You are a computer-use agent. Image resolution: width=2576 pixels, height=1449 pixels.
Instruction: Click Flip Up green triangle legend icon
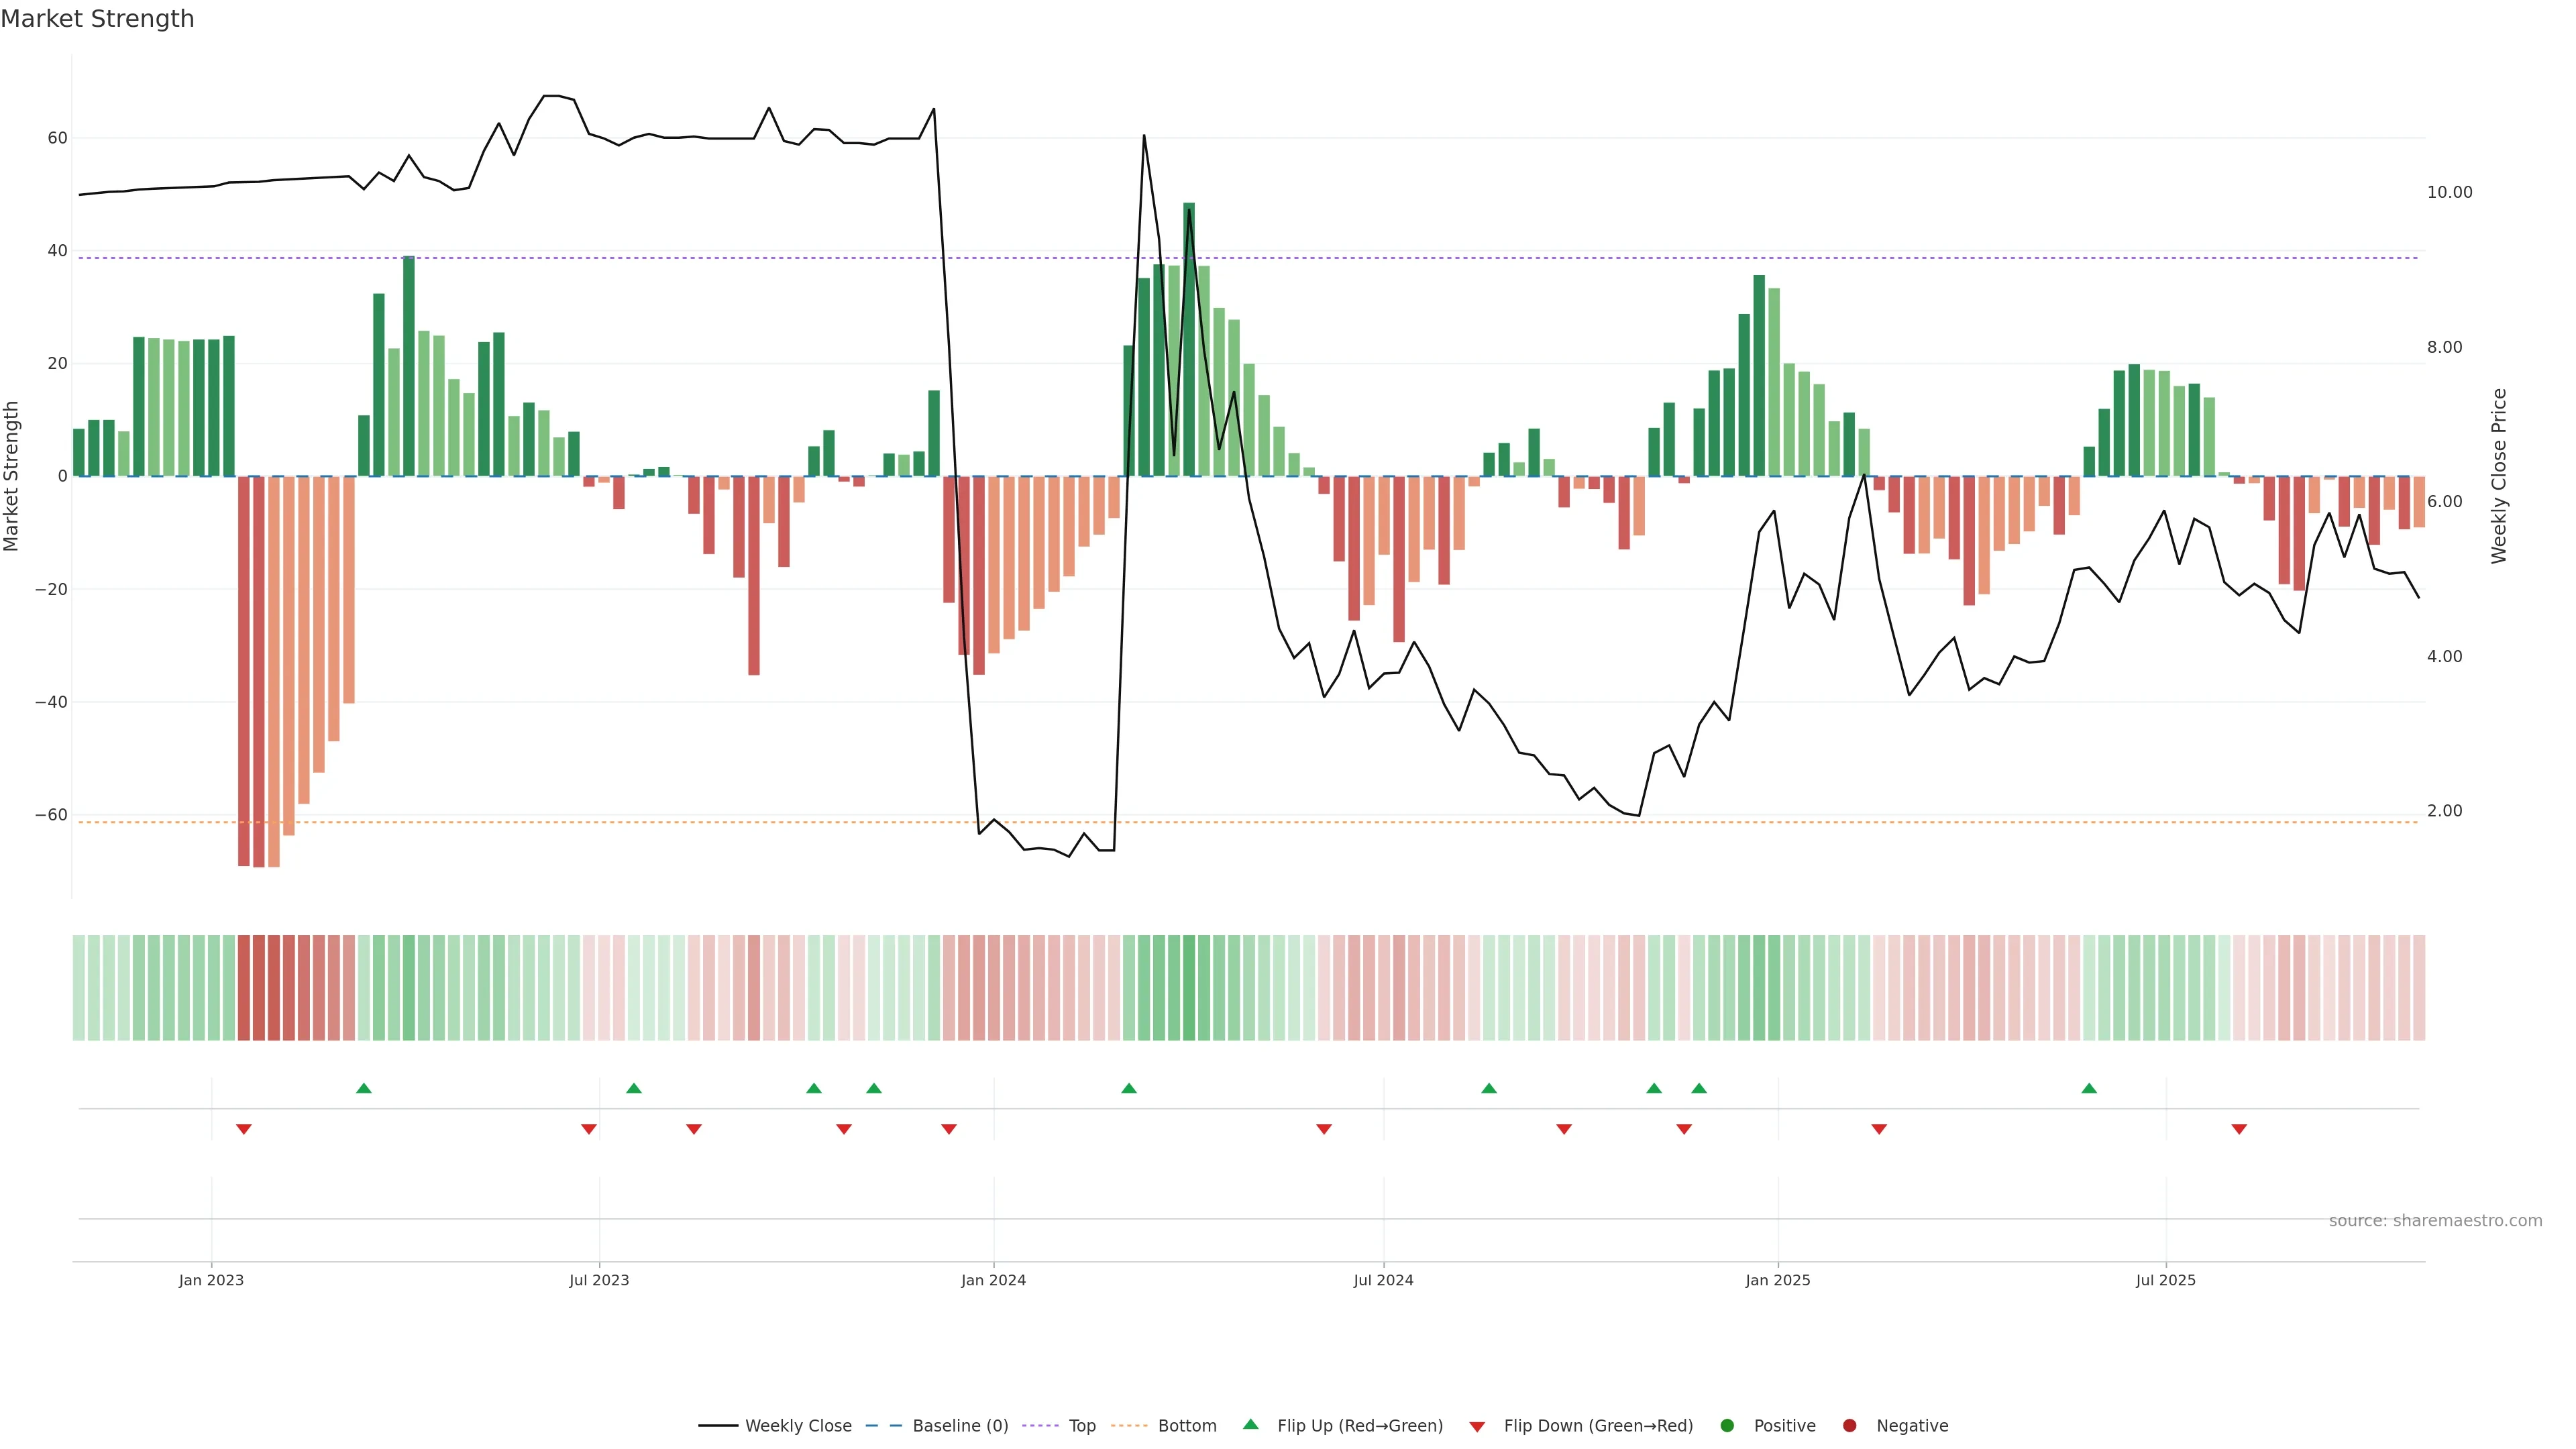coord(1250,1425)
